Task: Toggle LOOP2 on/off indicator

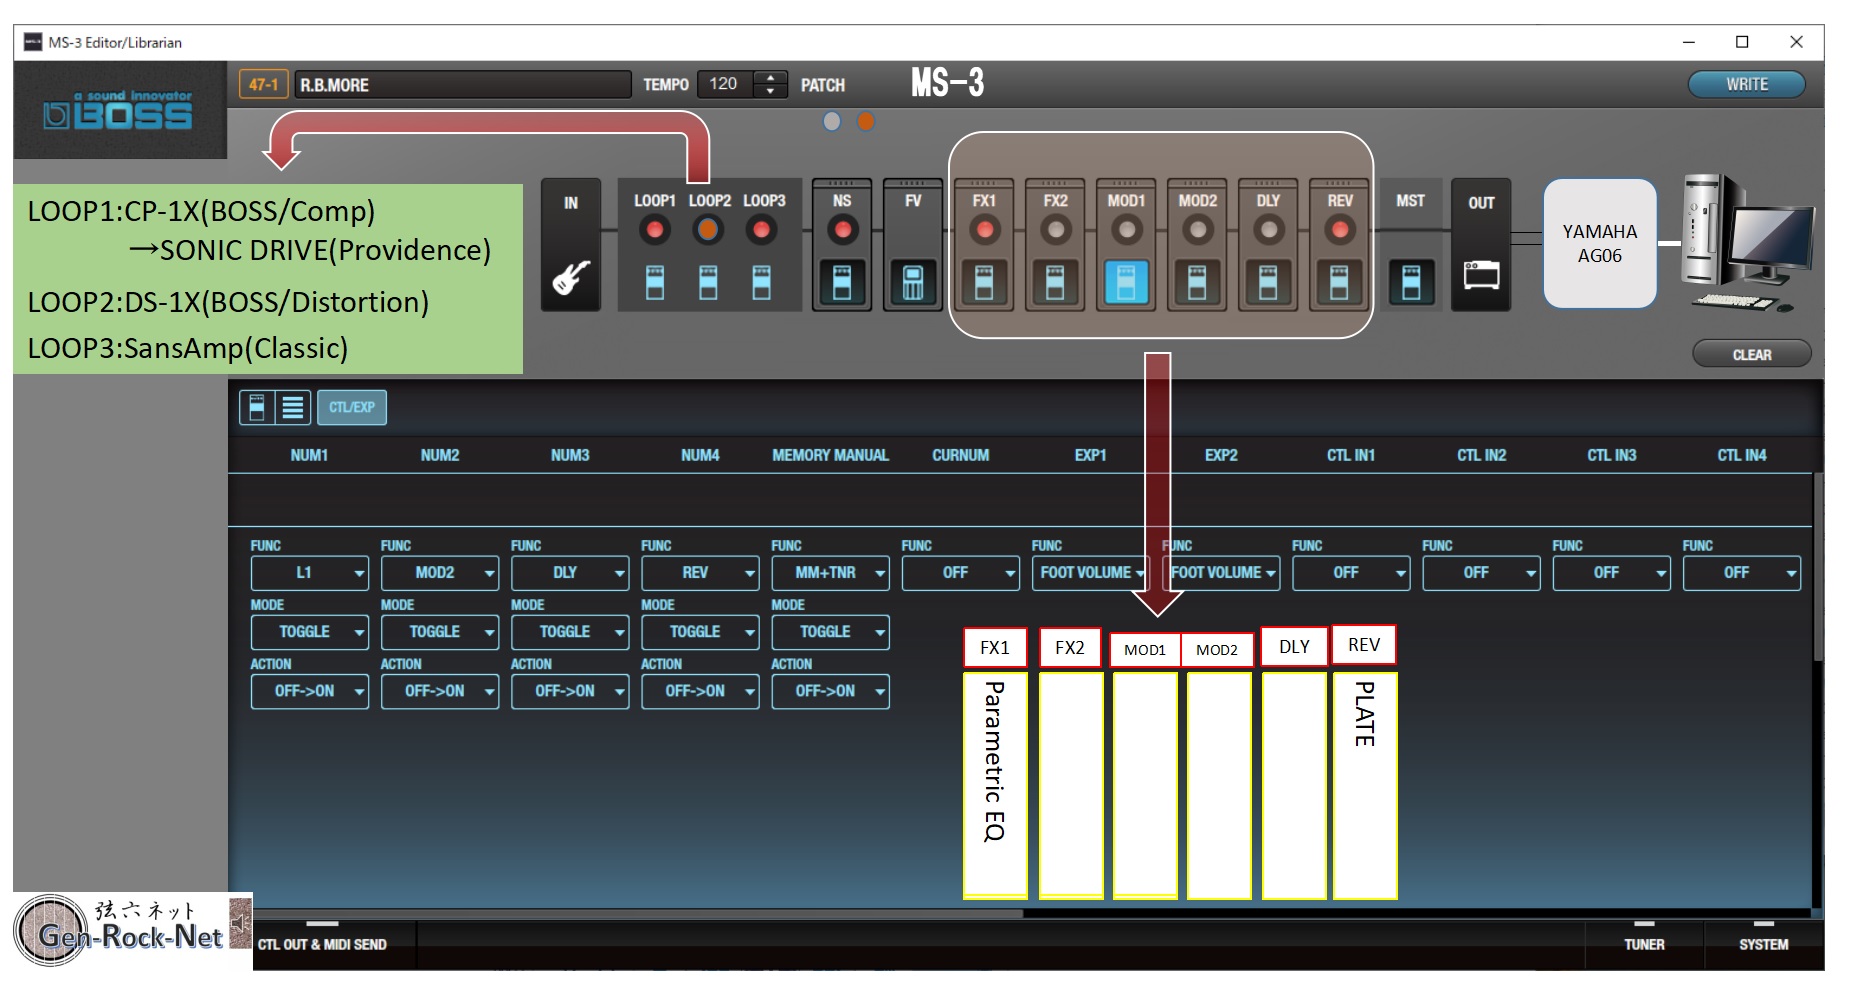Action: click(708, 231)
